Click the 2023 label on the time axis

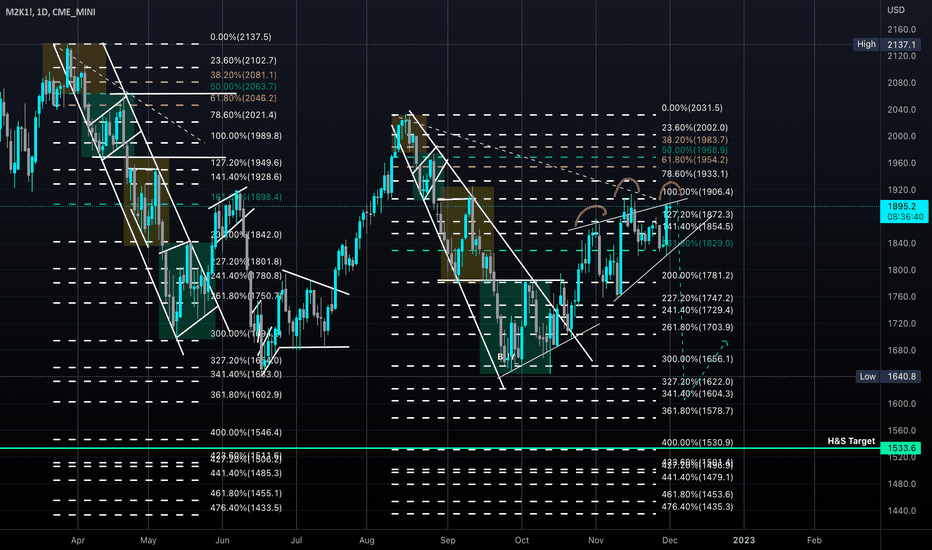(x=744, y=540)
